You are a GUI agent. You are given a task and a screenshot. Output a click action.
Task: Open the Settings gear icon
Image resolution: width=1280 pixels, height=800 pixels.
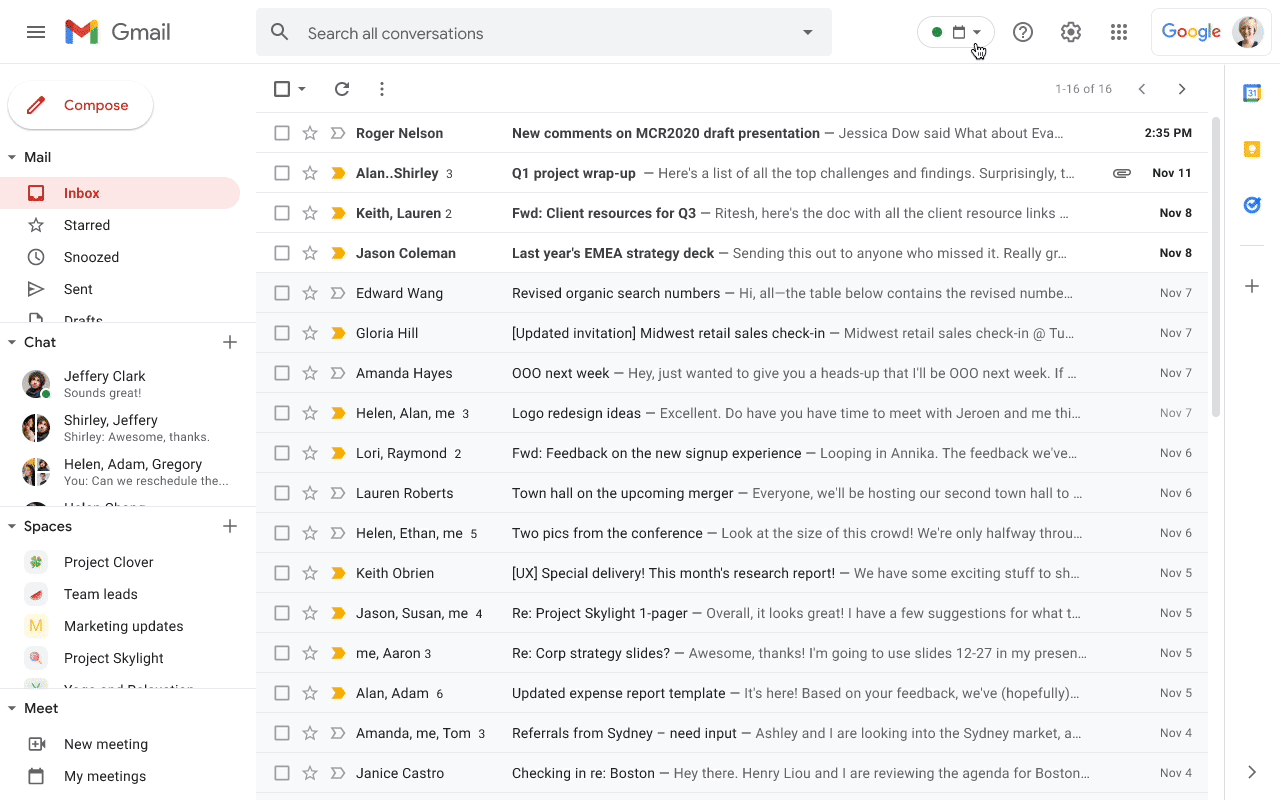click(1071, 32)
